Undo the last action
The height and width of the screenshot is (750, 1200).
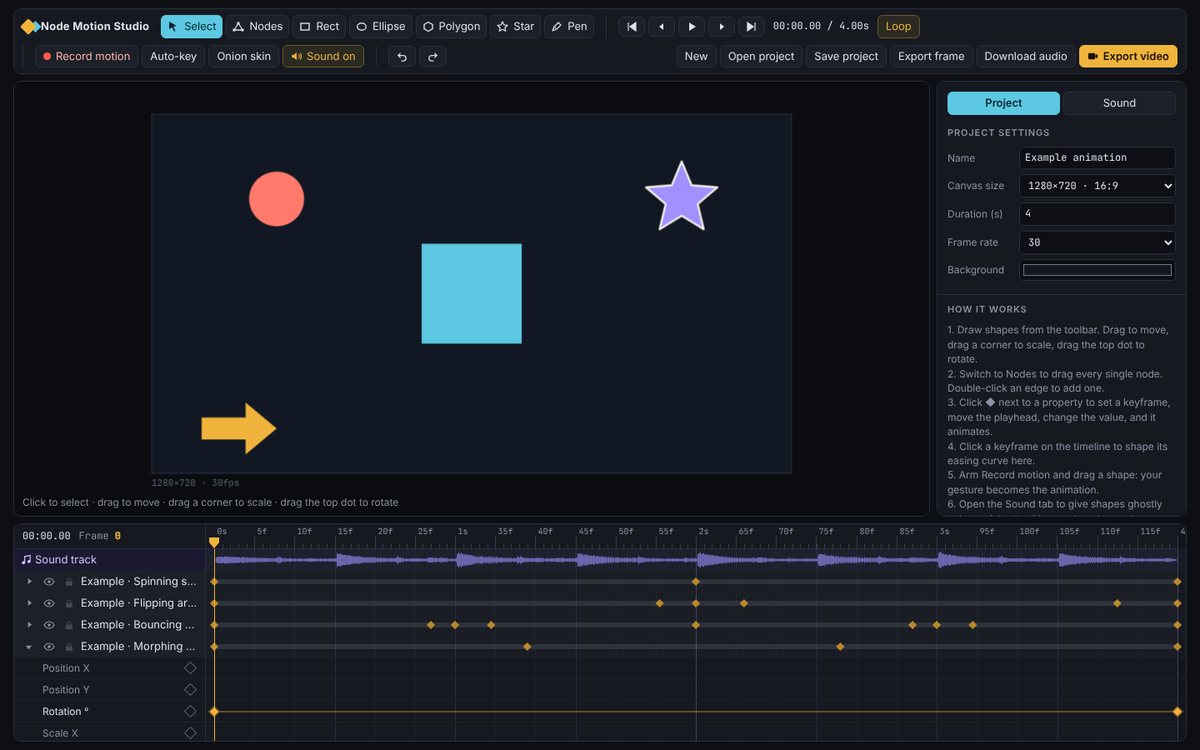pyautogui.click(x=402, y=56)
